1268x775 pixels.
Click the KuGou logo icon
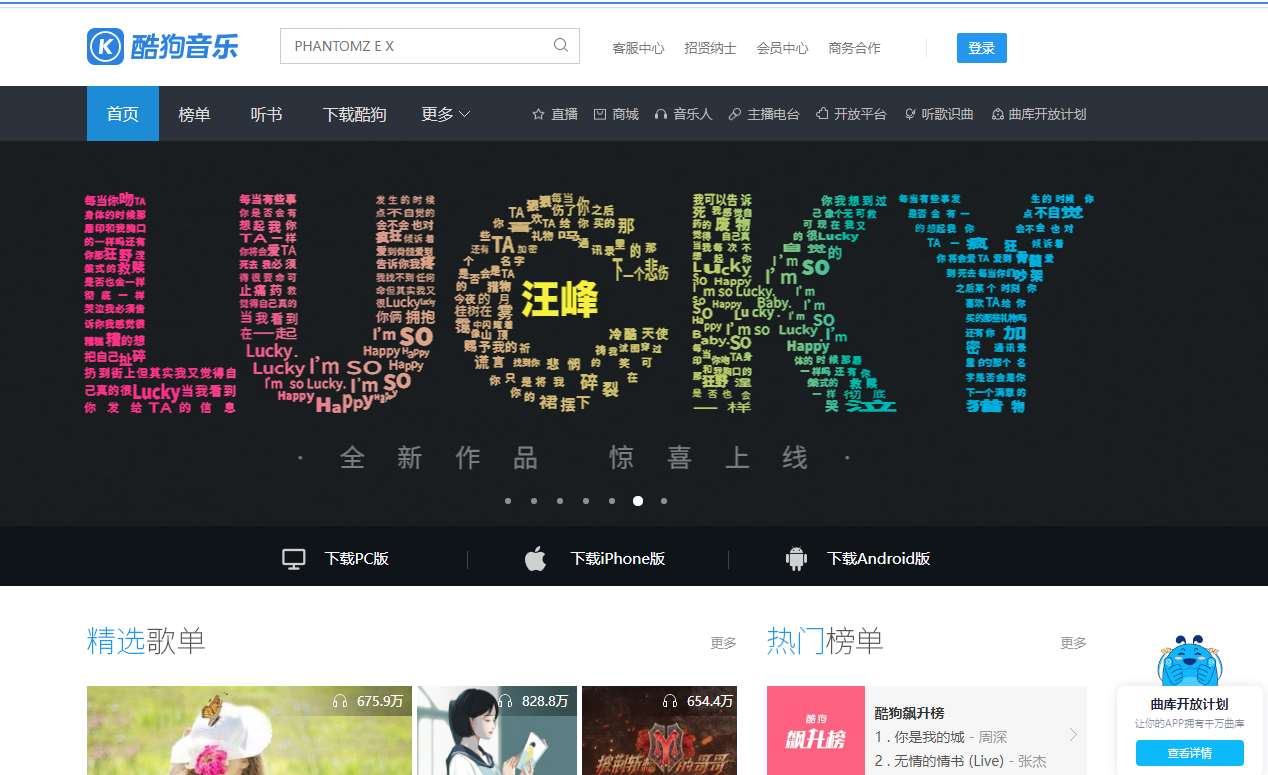click(x=105, y=46)
